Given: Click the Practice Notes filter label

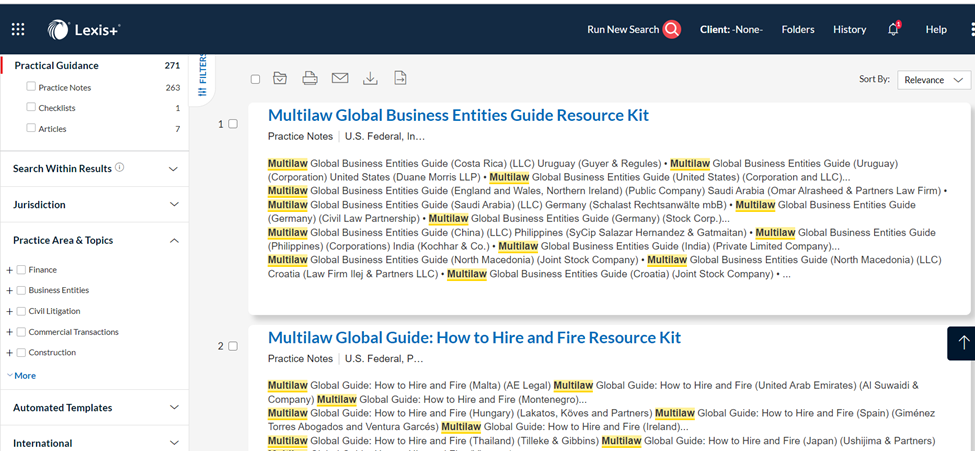Looking at the screenshot, I should pyautogui.click(x=65, y=88).
